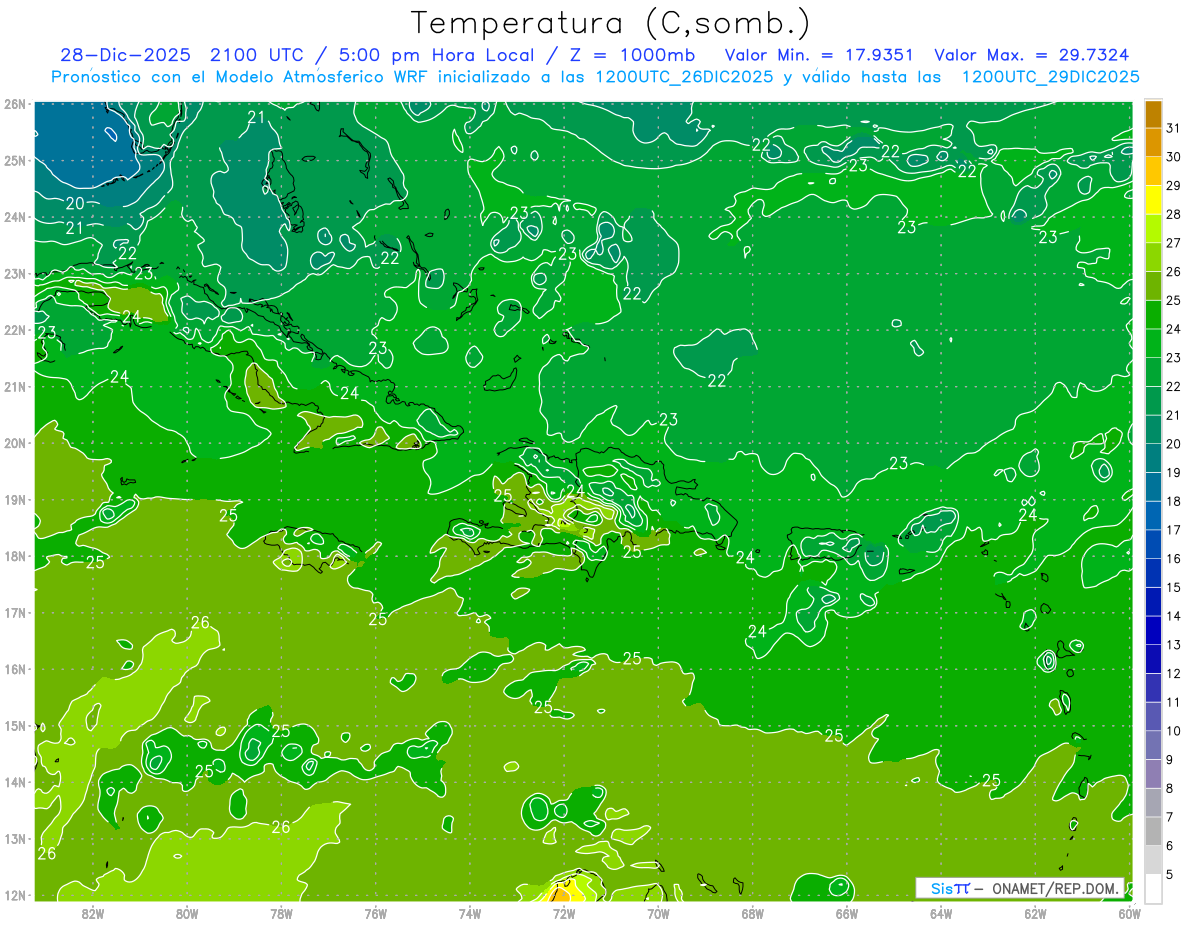Click the 80W longitude axis label
The image size is (1200, 927).
[x=187, y=913]
